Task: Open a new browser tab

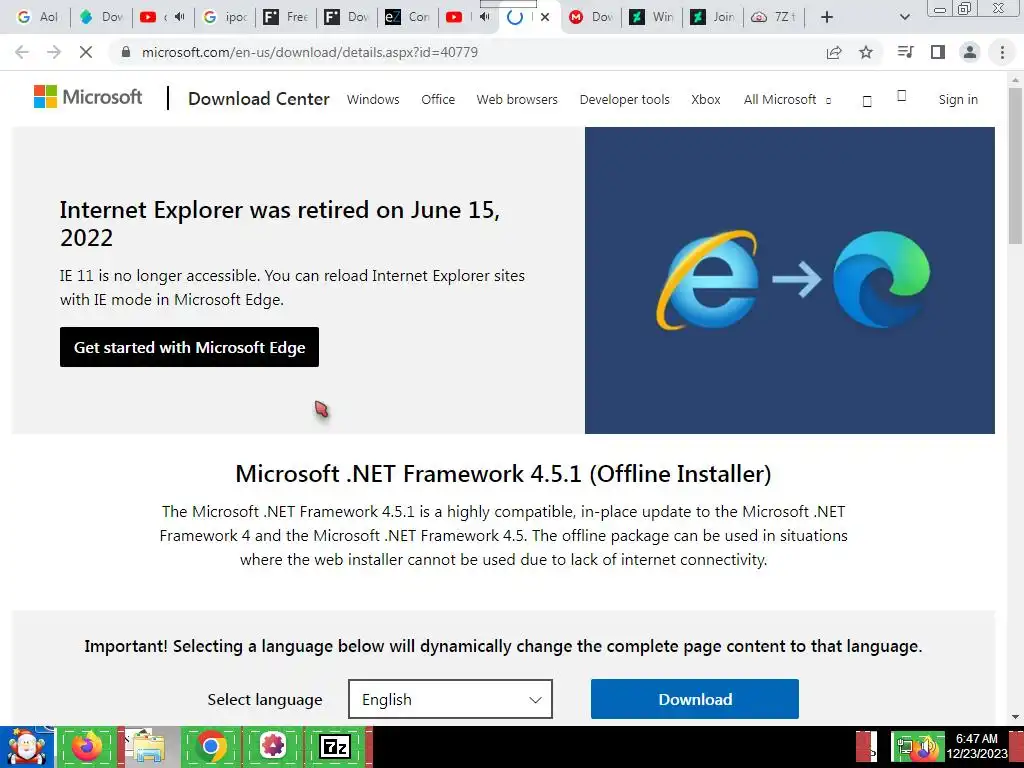Action: point(827,17)
